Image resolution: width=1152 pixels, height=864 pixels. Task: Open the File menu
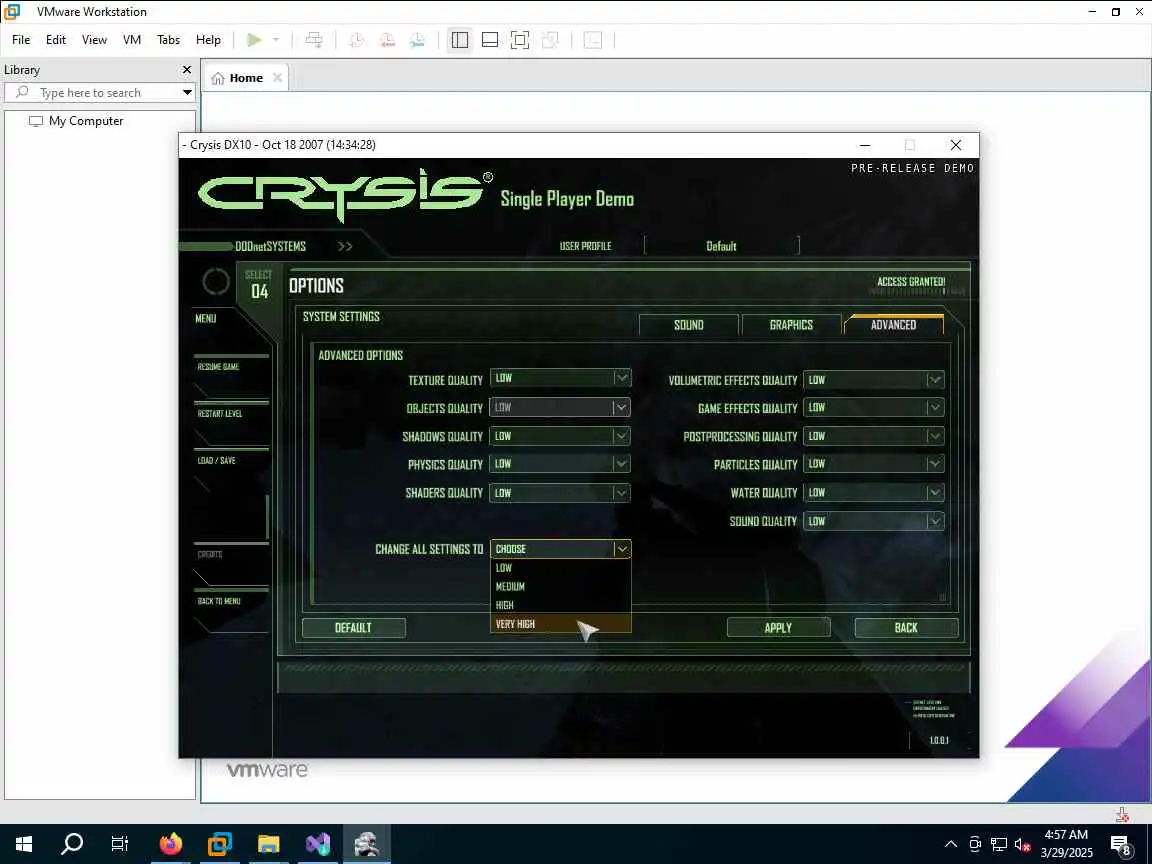[x=21, y=40]
